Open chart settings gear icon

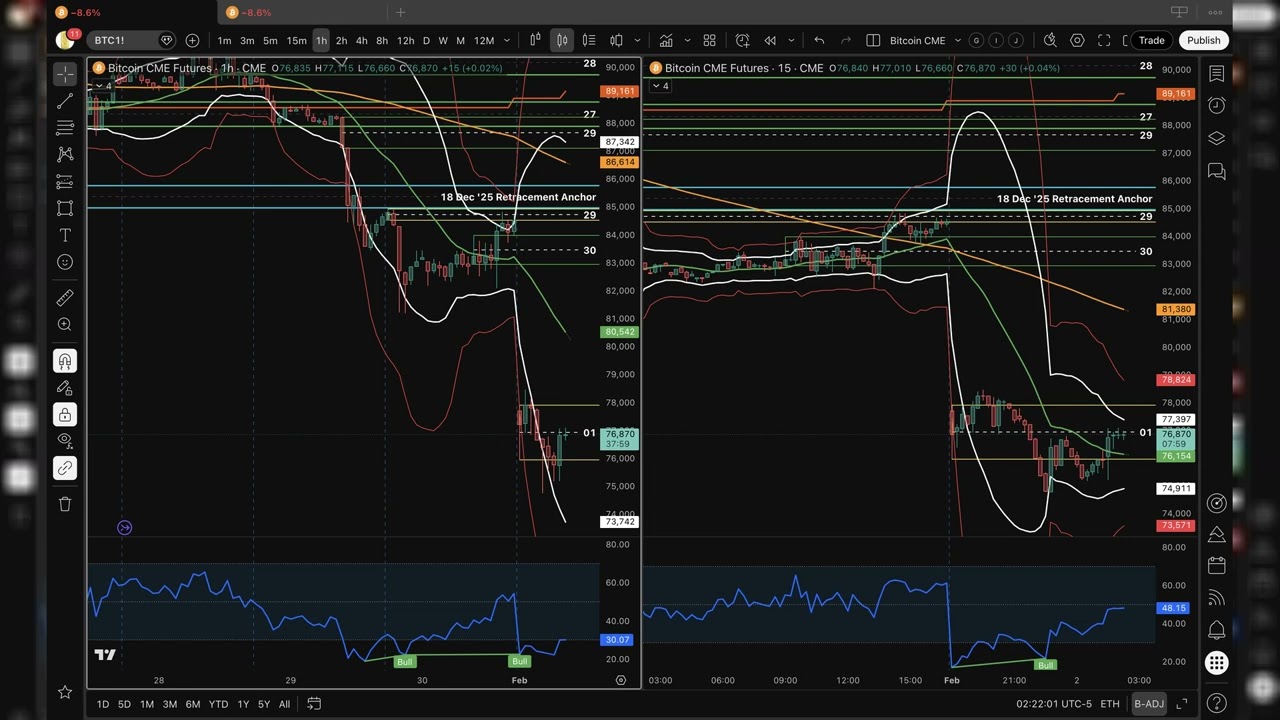click(x=1077, y=40)
